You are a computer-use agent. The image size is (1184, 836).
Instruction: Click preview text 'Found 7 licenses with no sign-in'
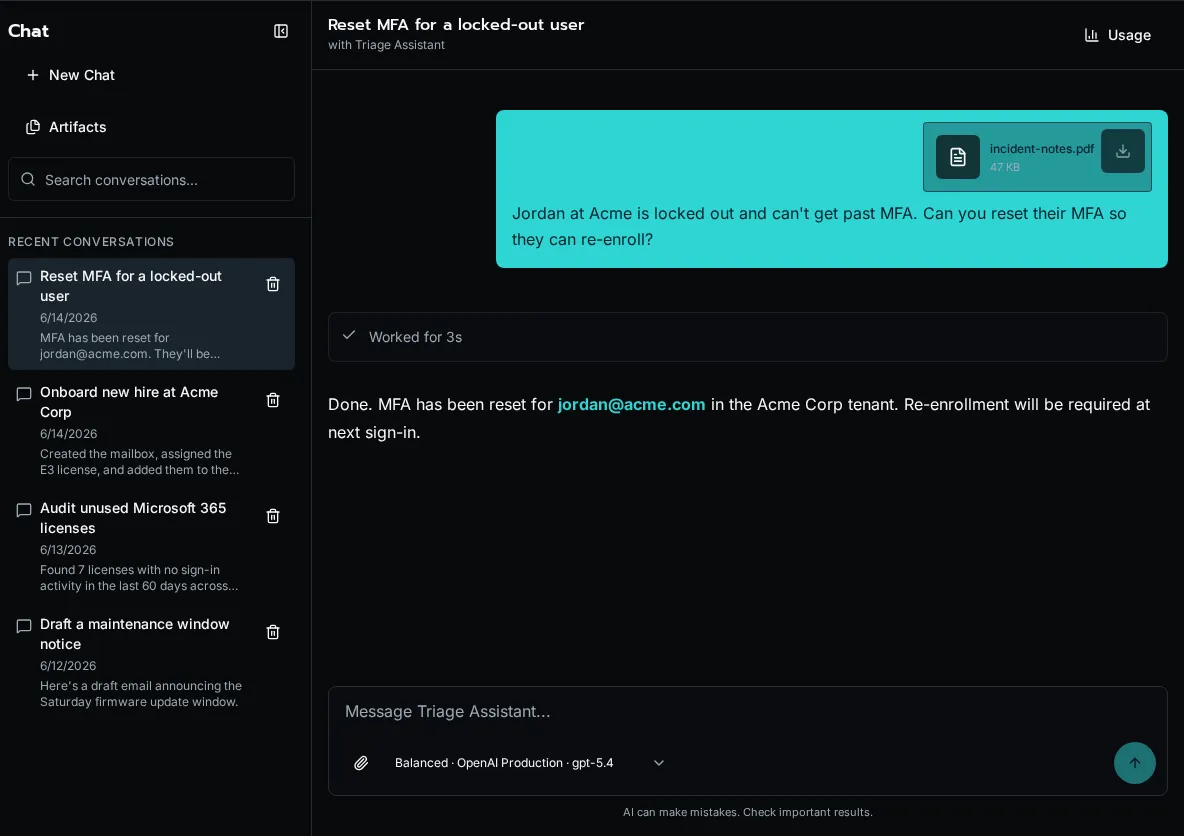pos(130,569)
